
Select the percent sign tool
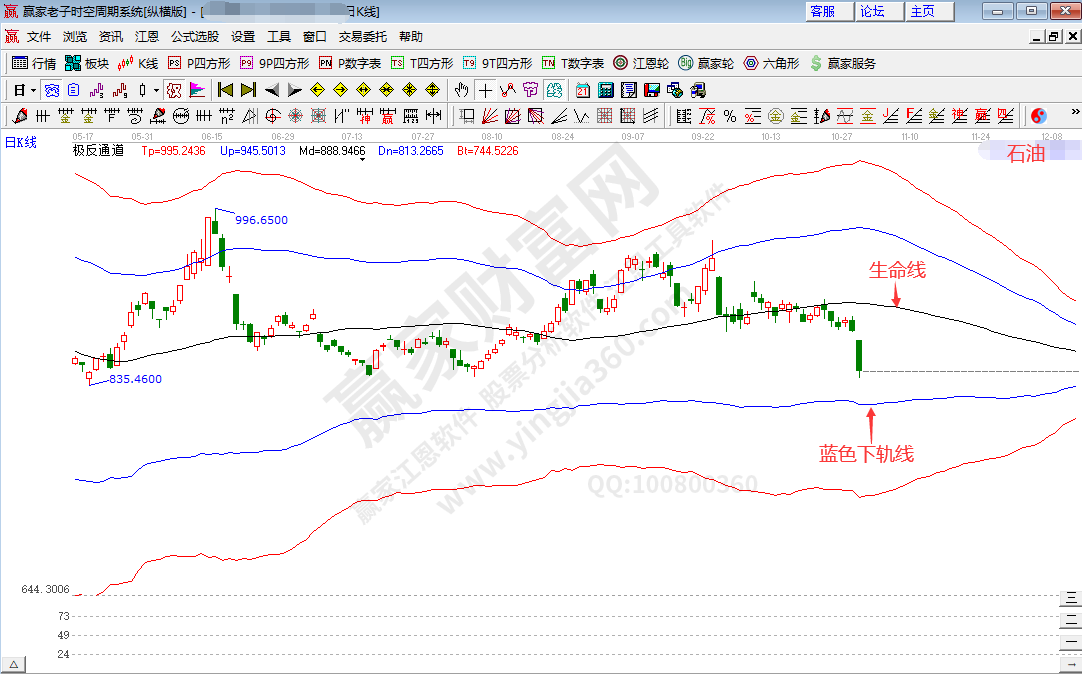click(x=729, y=116)
